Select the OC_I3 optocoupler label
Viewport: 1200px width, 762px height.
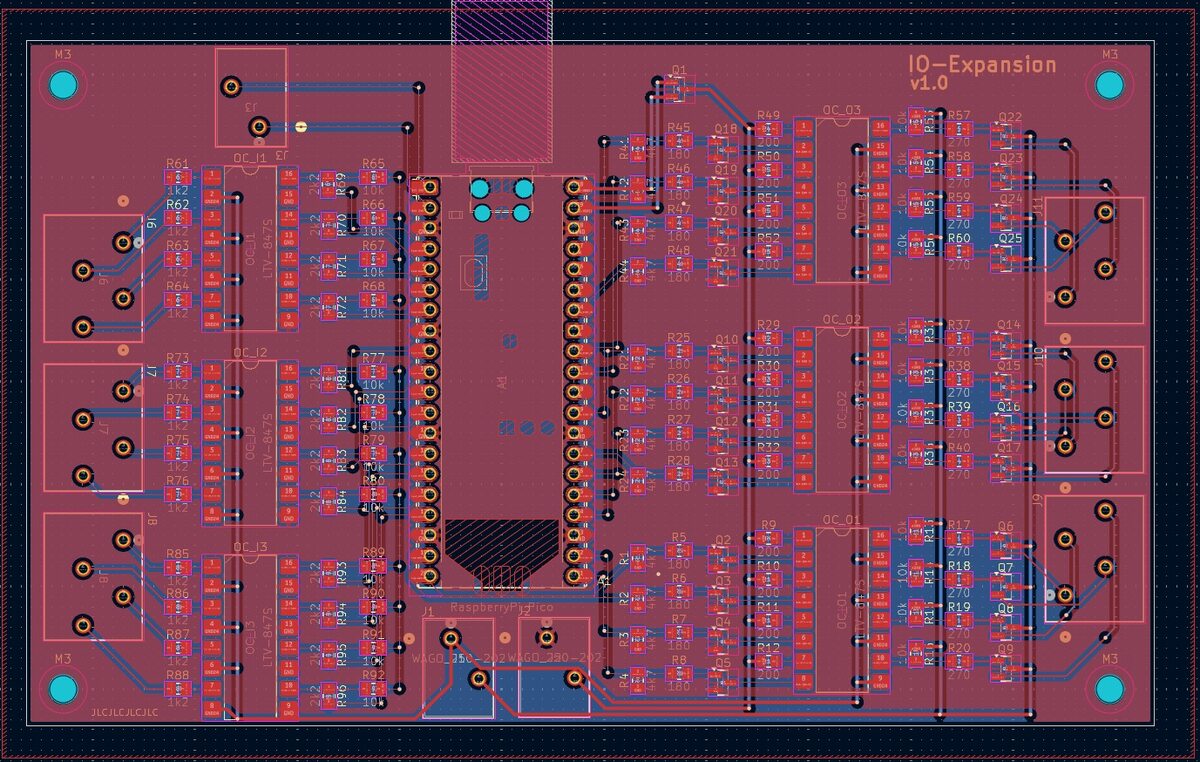click(249, 547)
